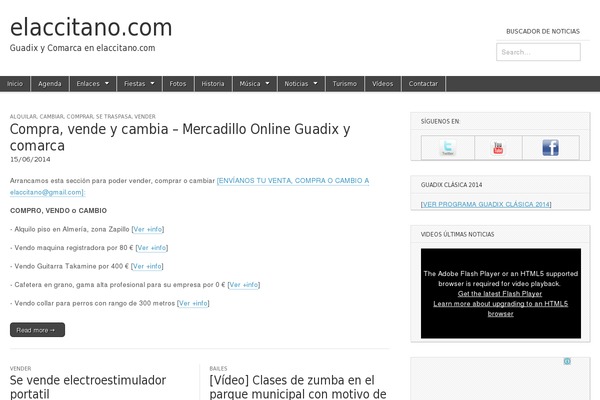The width and height of the screenshot is (600, 400).
Task: Expand the Música dropdown arrow
Action: coord(267,83)
